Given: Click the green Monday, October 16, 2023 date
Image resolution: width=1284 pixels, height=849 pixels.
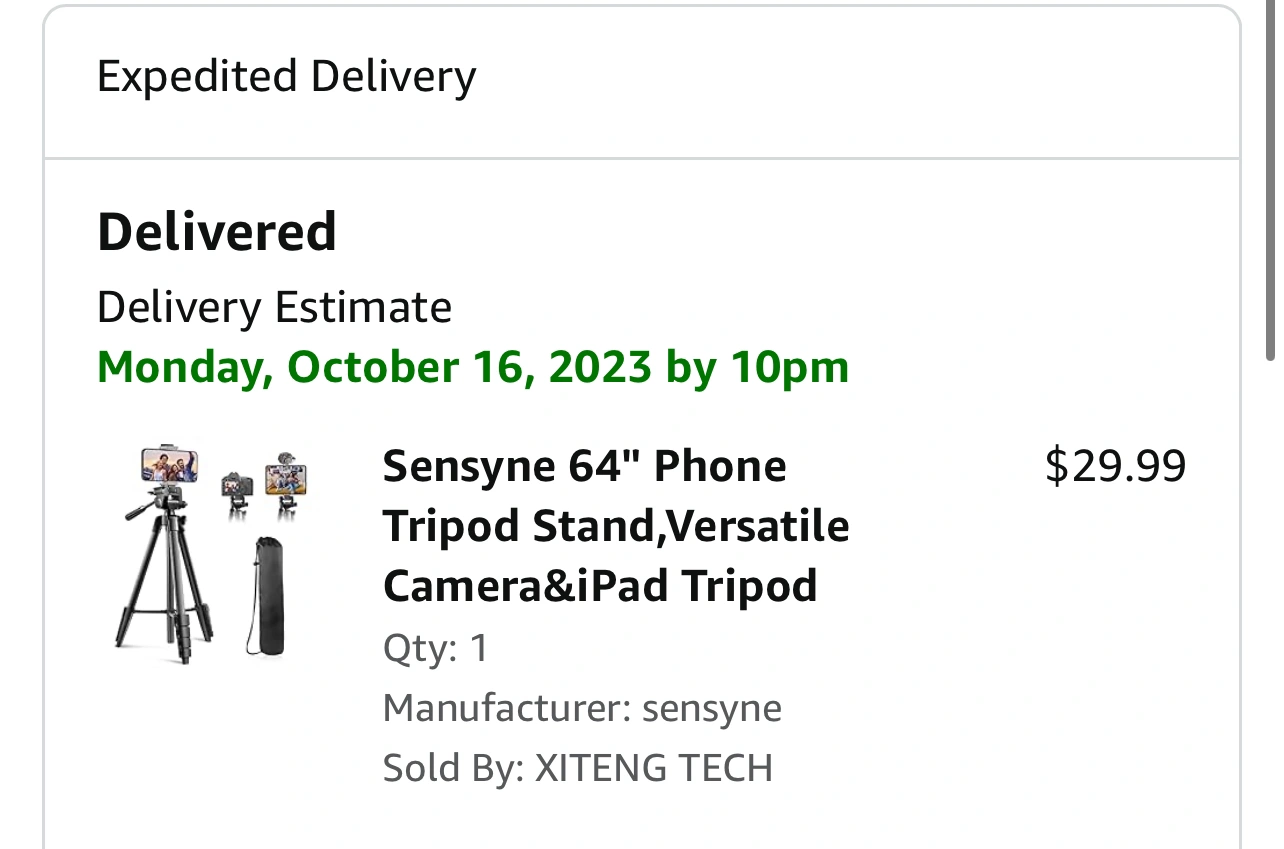Looking at the screenshot, I should 374,367.
